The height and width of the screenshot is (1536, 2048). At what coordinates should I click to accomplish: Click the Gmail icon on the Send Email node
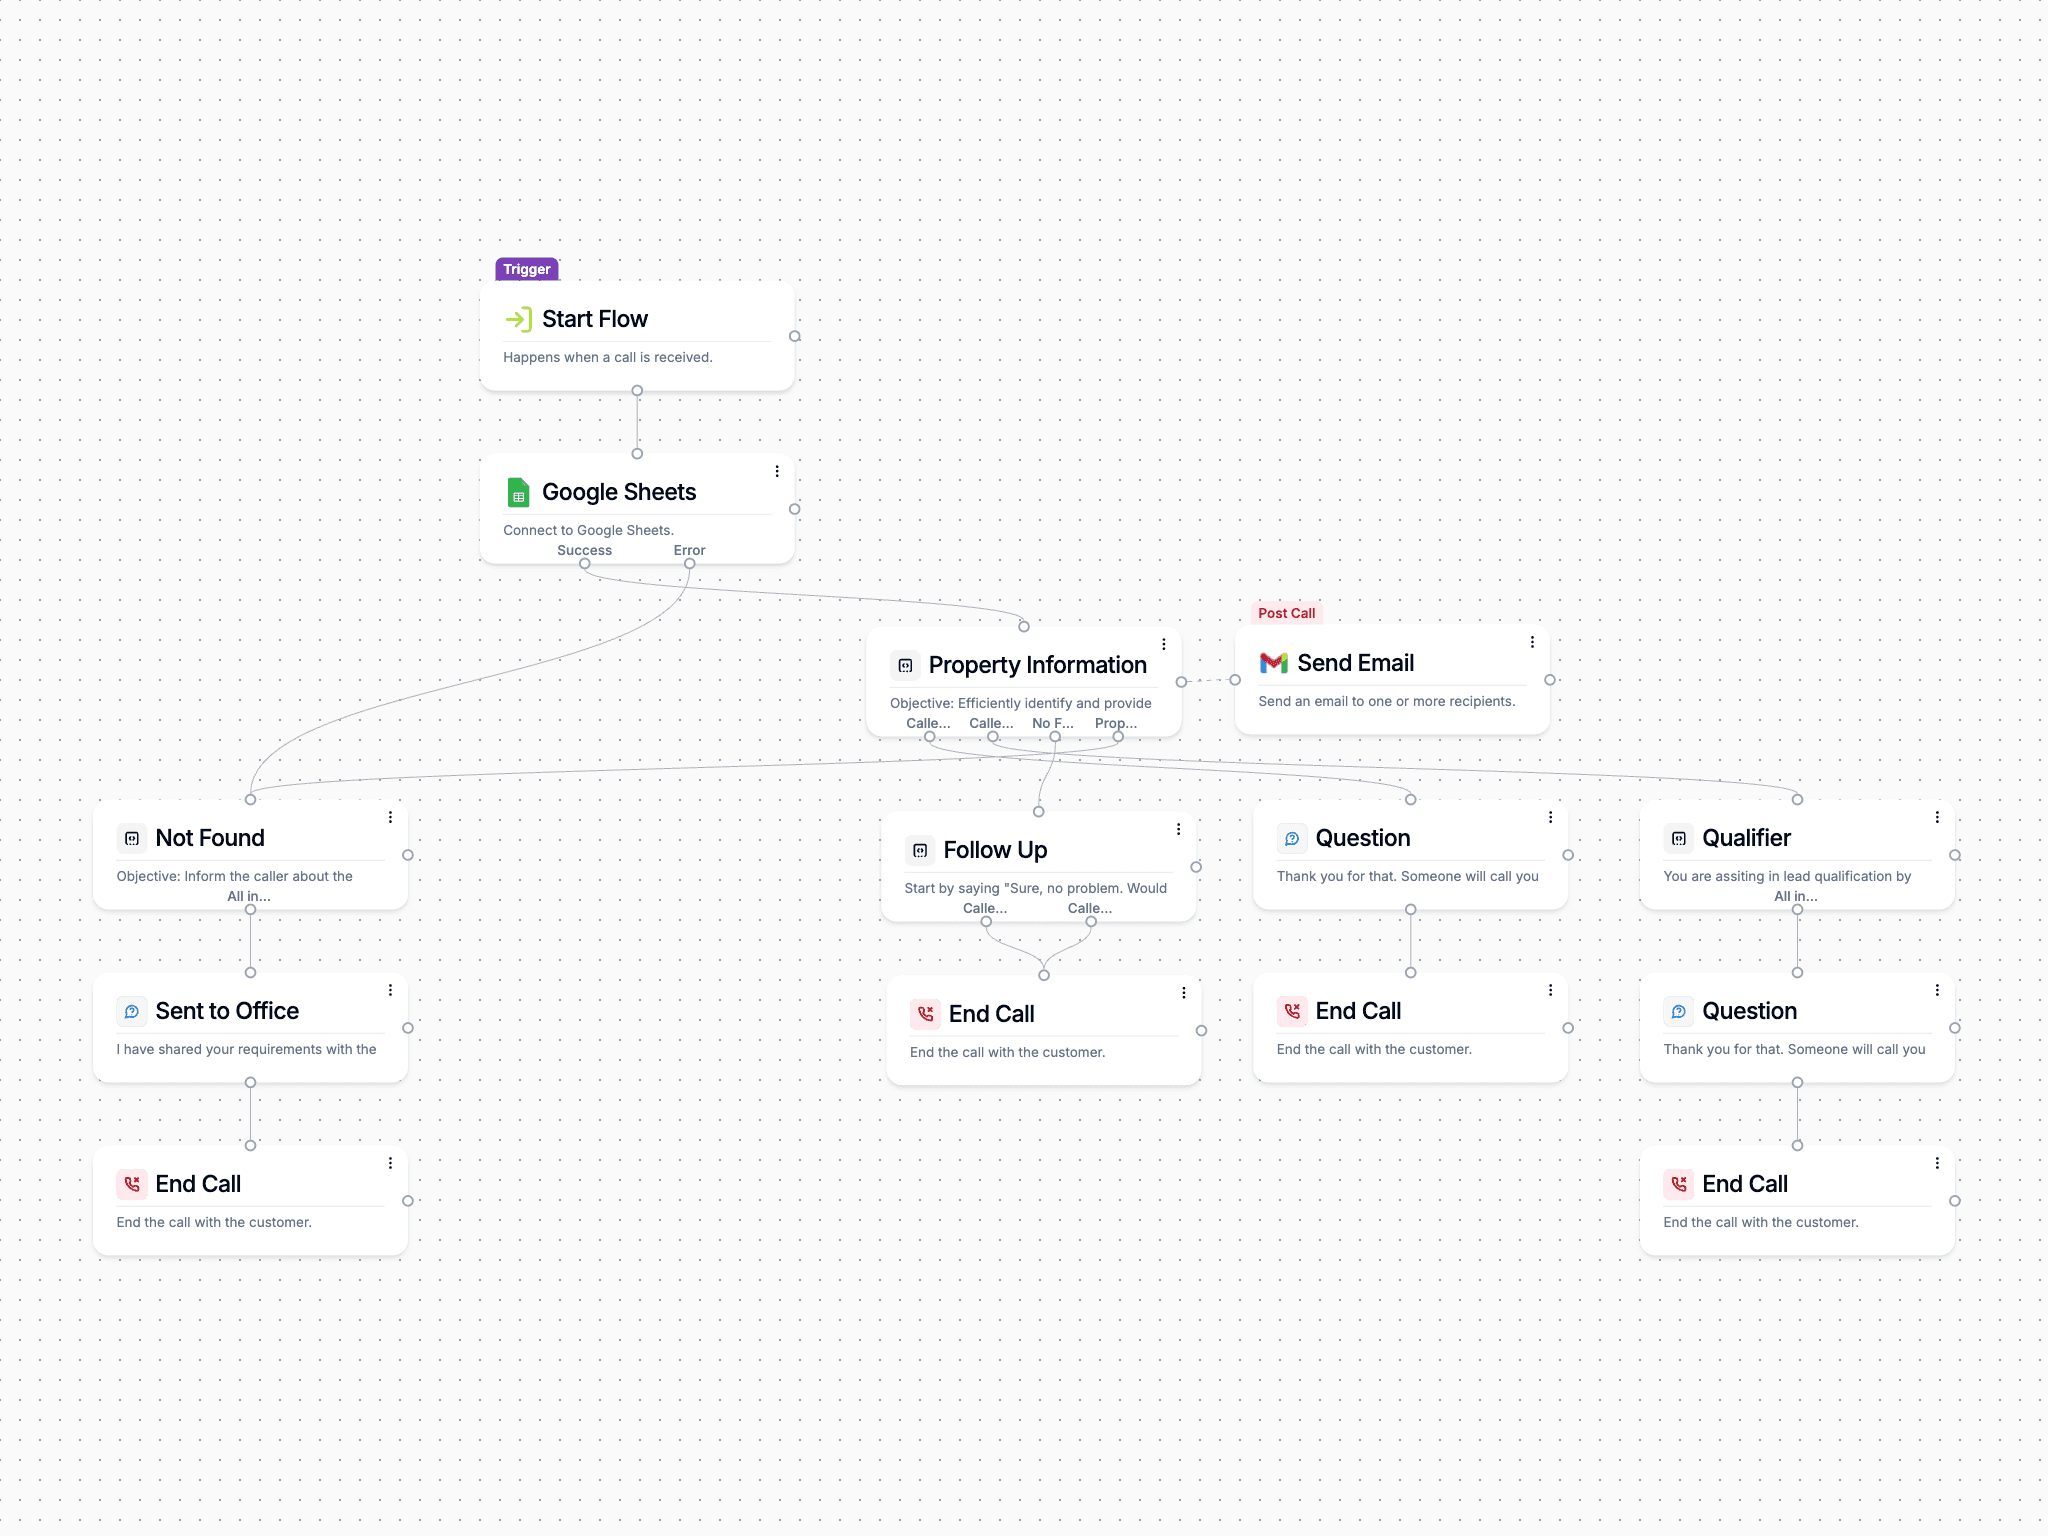coord(1272,662)
